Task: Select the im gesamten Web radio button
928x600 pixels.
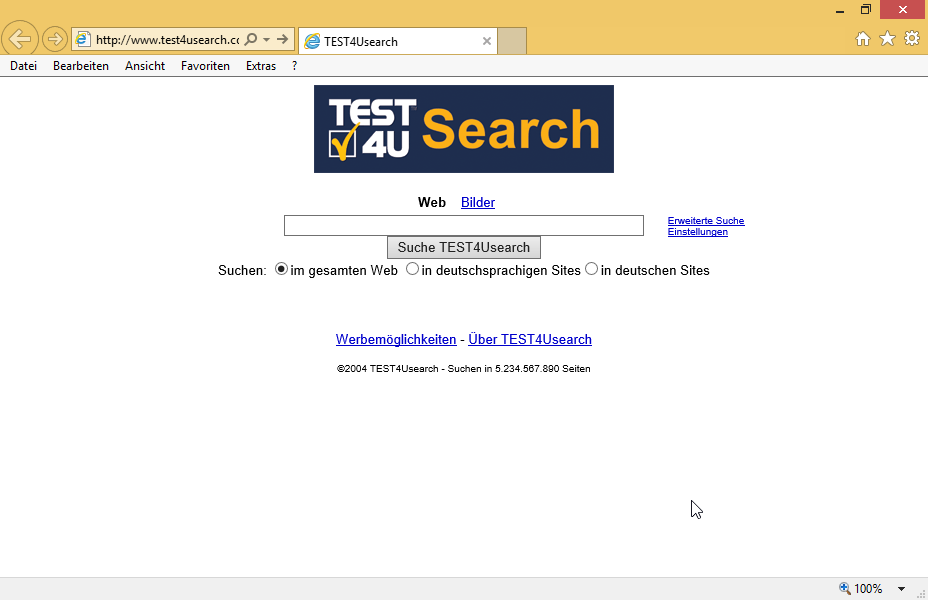Action: click(x=281, y=269)
